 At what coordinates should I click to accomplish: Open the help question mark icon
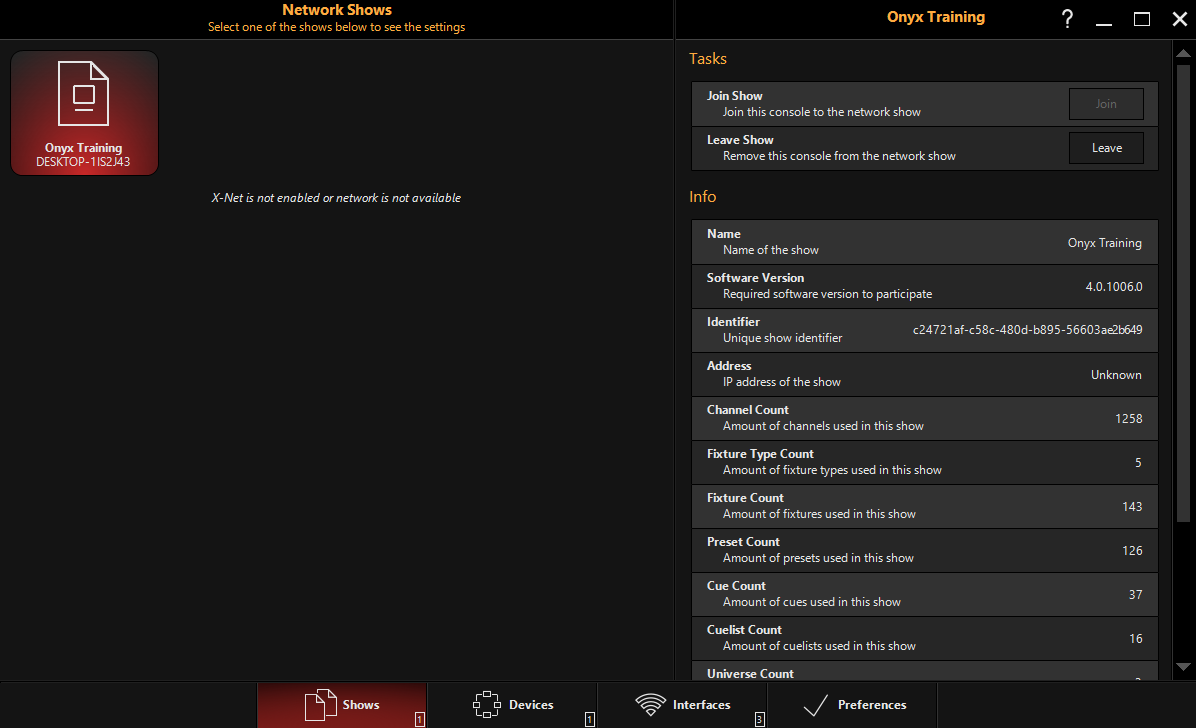(x=1067, y=18)
